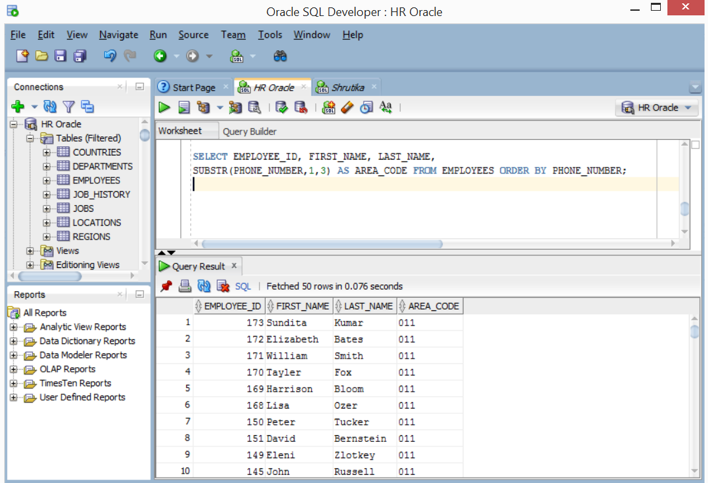Screen dimensions: 708x483
Task: Open the Tools menu
Action: click(270, 35)
